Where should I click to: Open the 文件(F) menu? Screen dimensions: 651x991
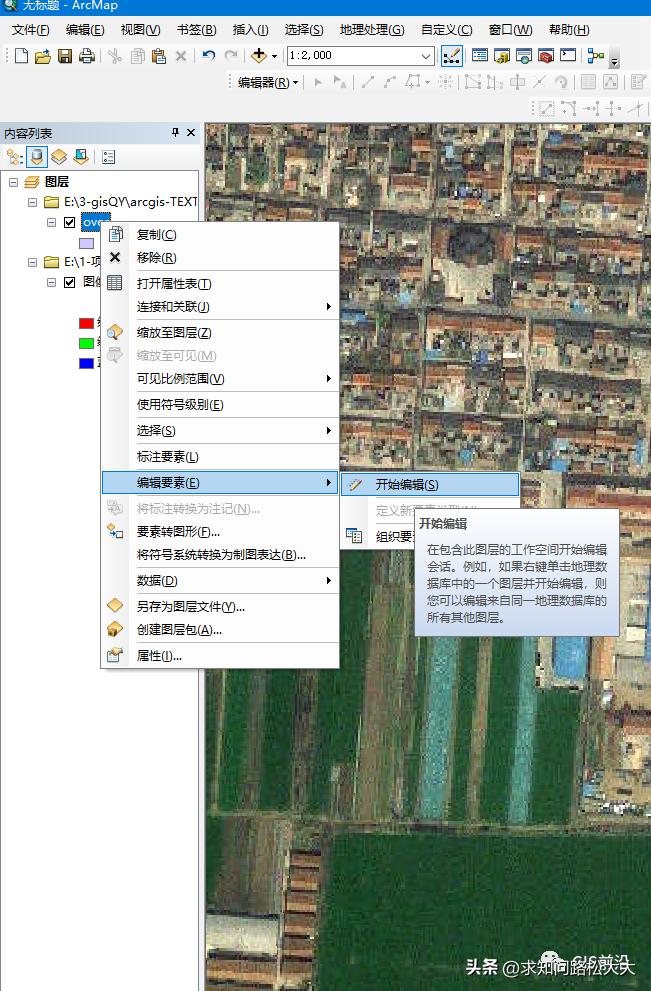click(30, 30)
